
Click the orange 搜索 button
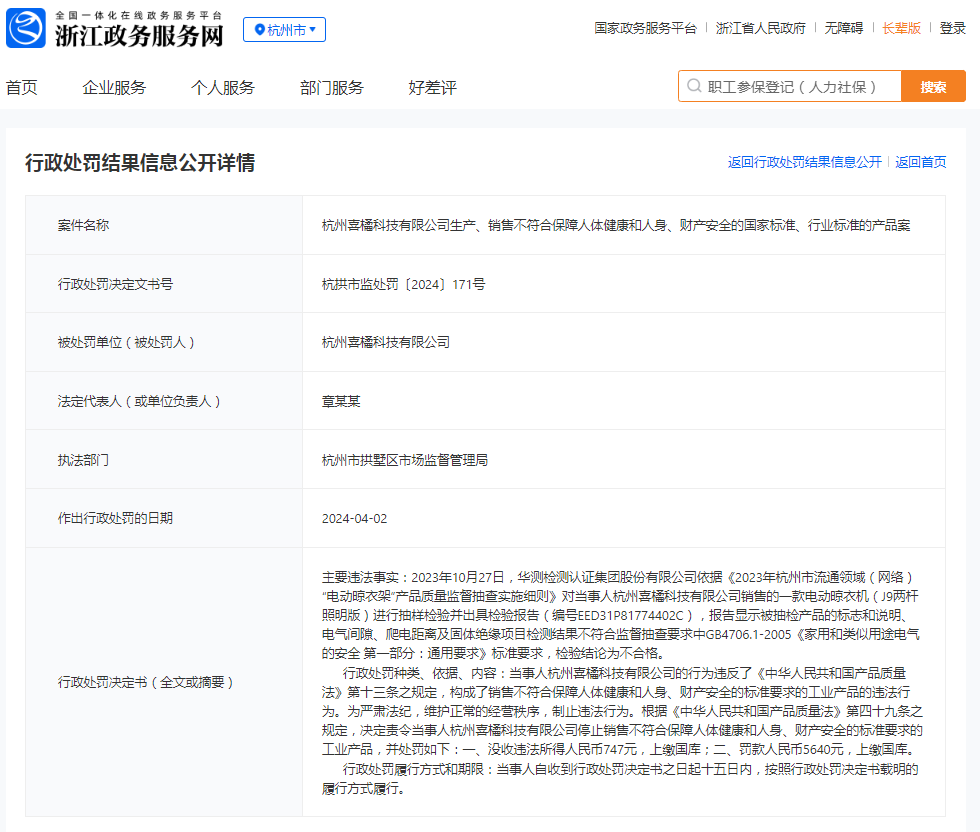933,86
